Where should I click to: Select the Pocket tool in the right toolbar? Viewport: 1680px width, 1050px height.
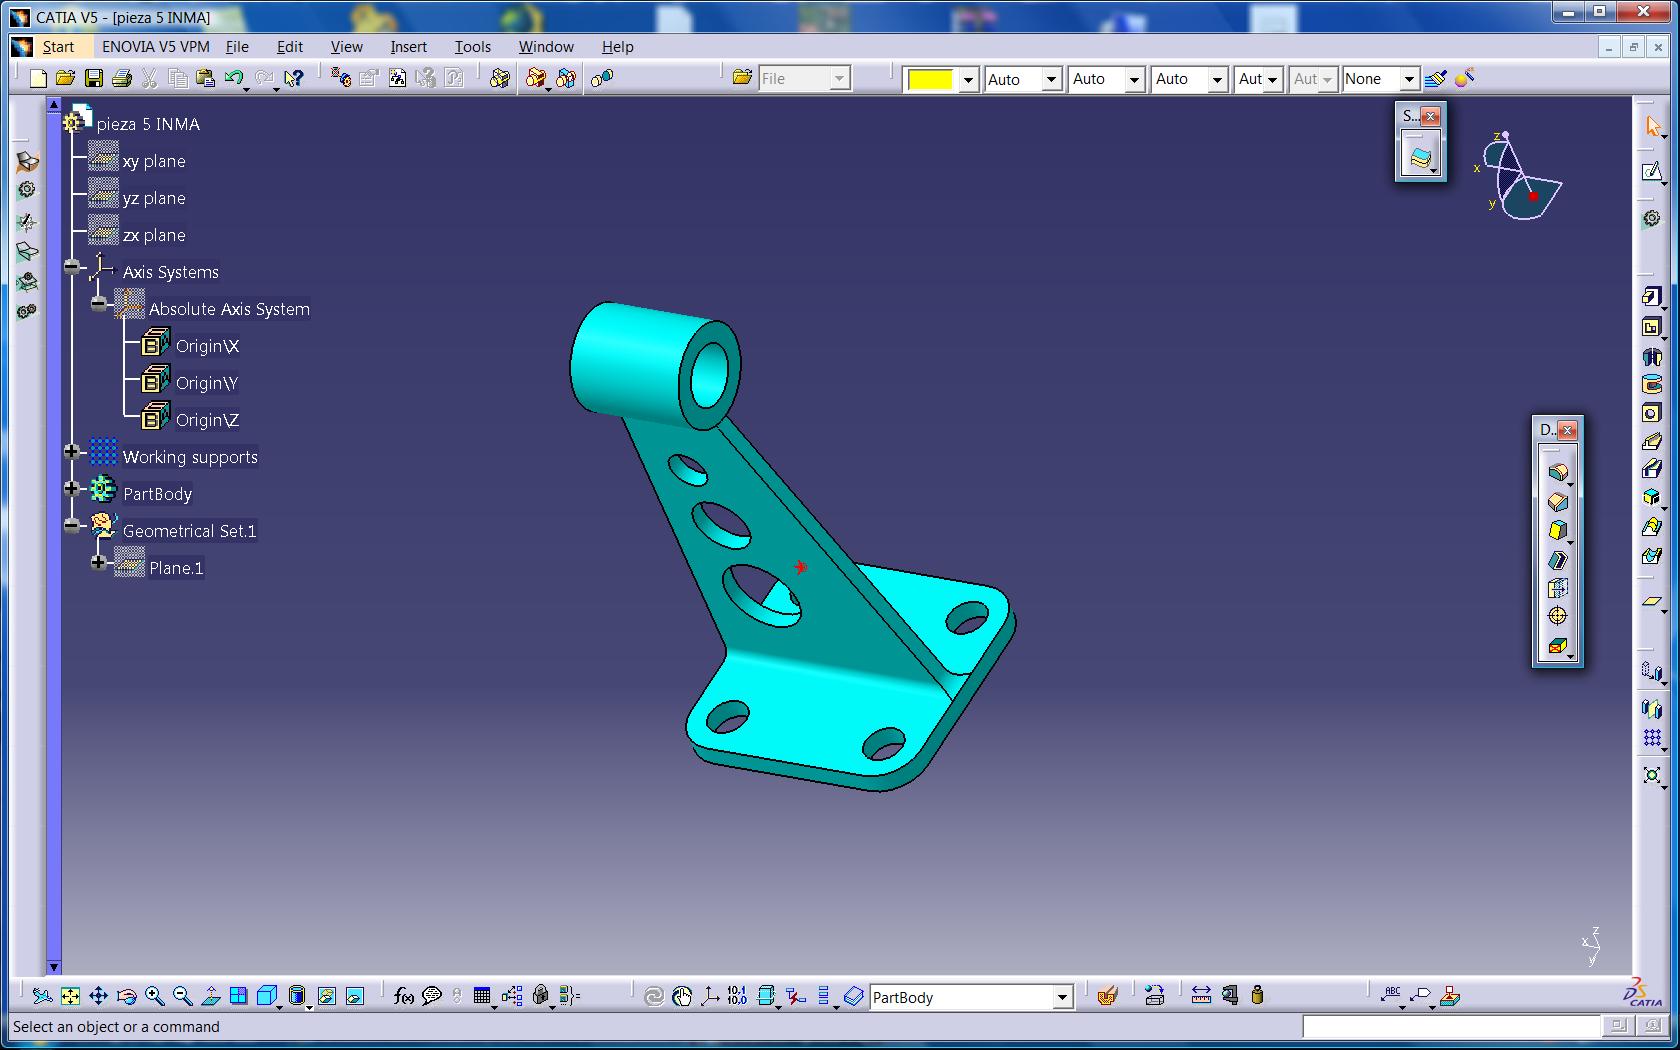(x=1651, y=327)
